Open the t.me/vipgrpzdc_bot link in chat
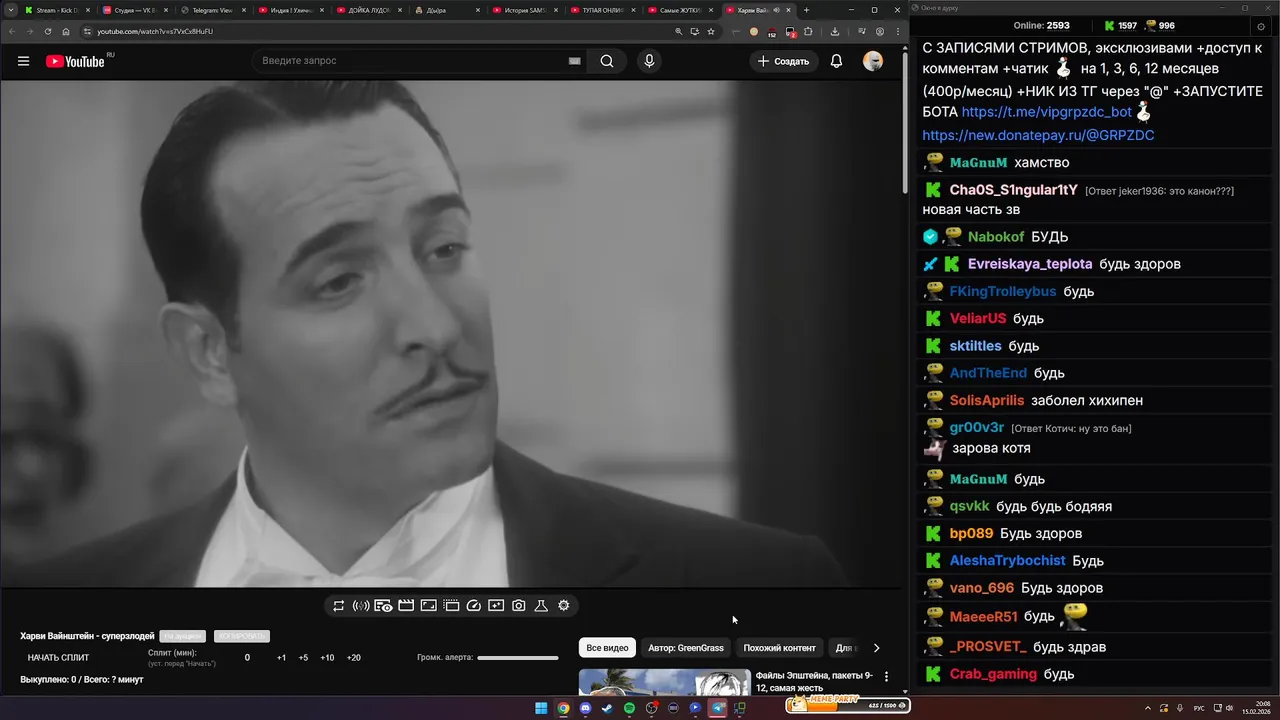The height and width of the screenshot is (720, 1280). (1047, 112)
